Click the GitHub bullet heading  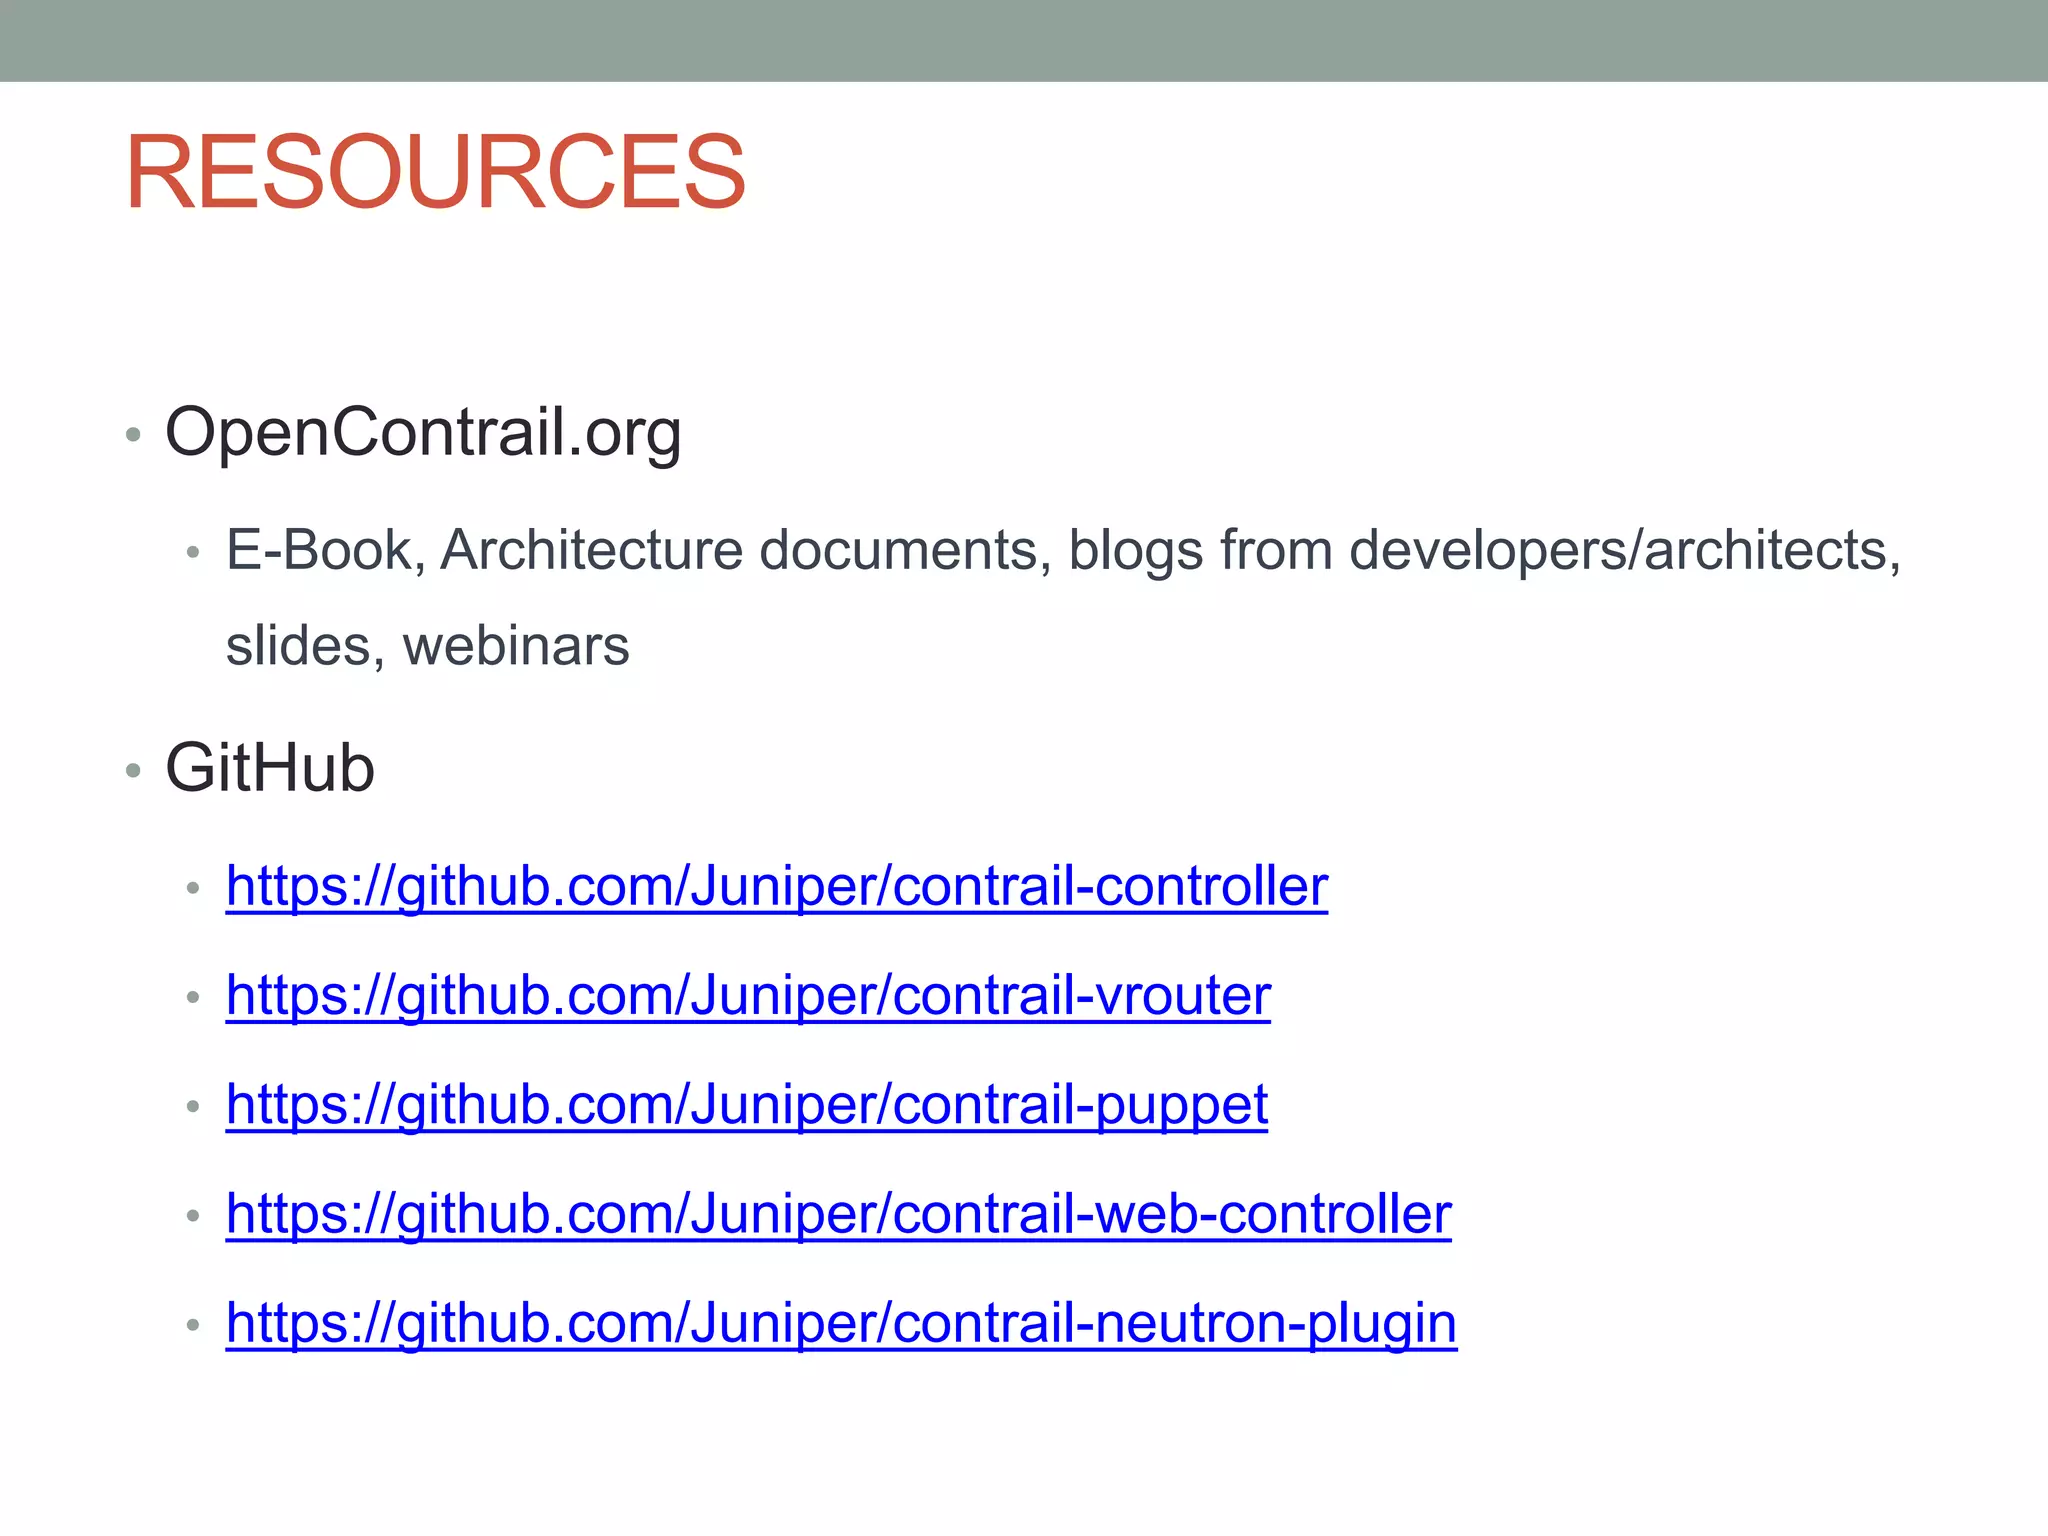(x=270, y=768)
